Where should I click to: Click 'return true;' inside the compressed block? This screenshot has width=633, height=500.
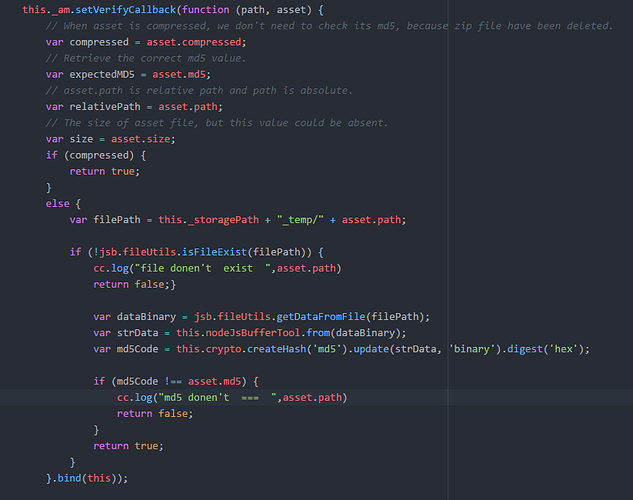(x=105, y=171)
